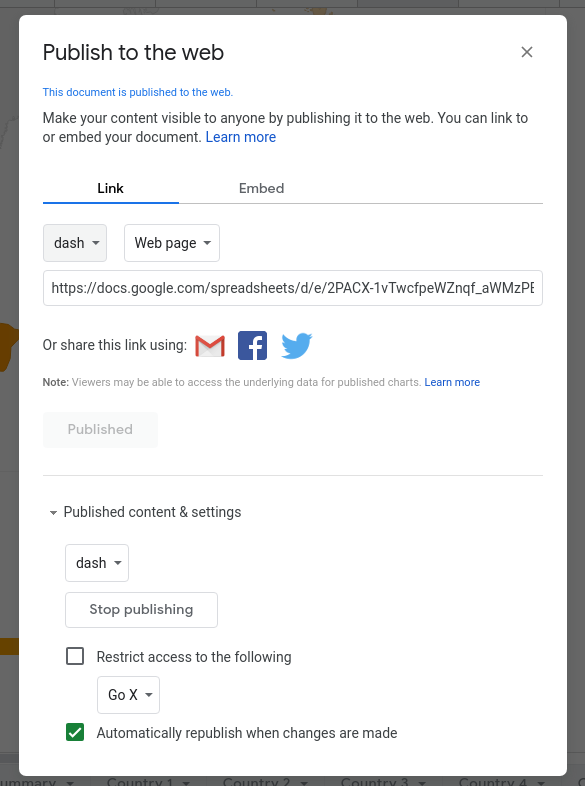The width and height of the screenshot is (585, 786).
Task: Share link via Twitter bird icon
Action: (296, 345)
